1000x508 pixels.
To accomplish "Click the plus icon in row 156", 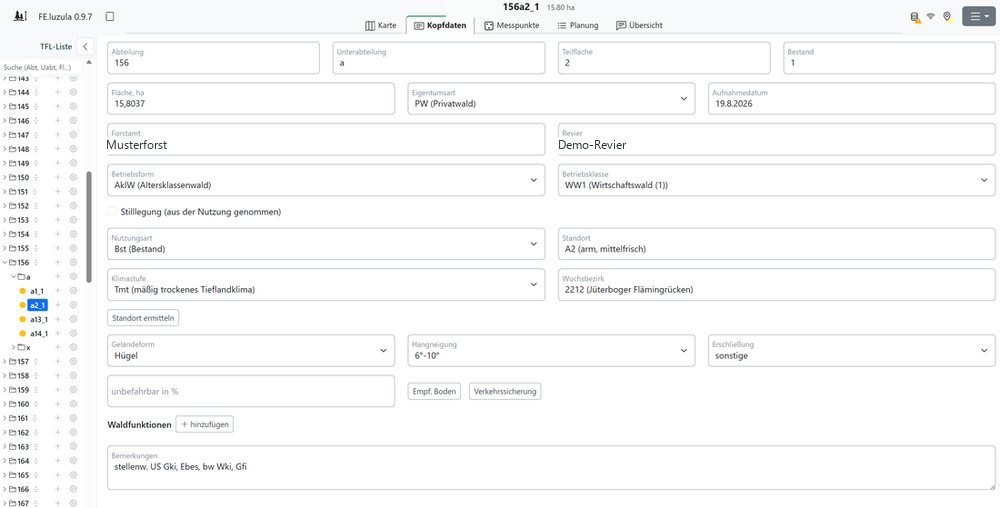I will tap(57, 262).
